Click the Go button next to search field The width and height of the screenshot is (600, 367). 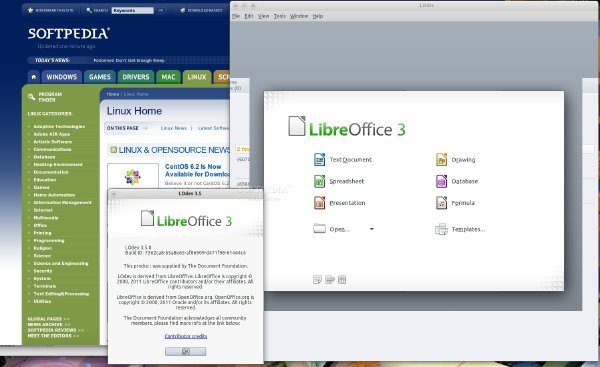(161, 10)
